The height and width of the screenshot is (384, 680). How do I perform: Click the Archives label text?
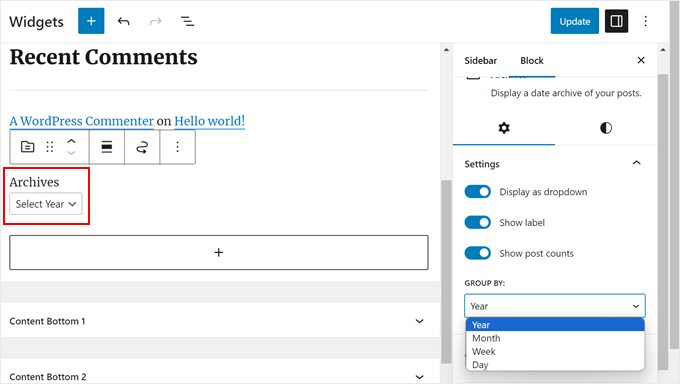34,182
